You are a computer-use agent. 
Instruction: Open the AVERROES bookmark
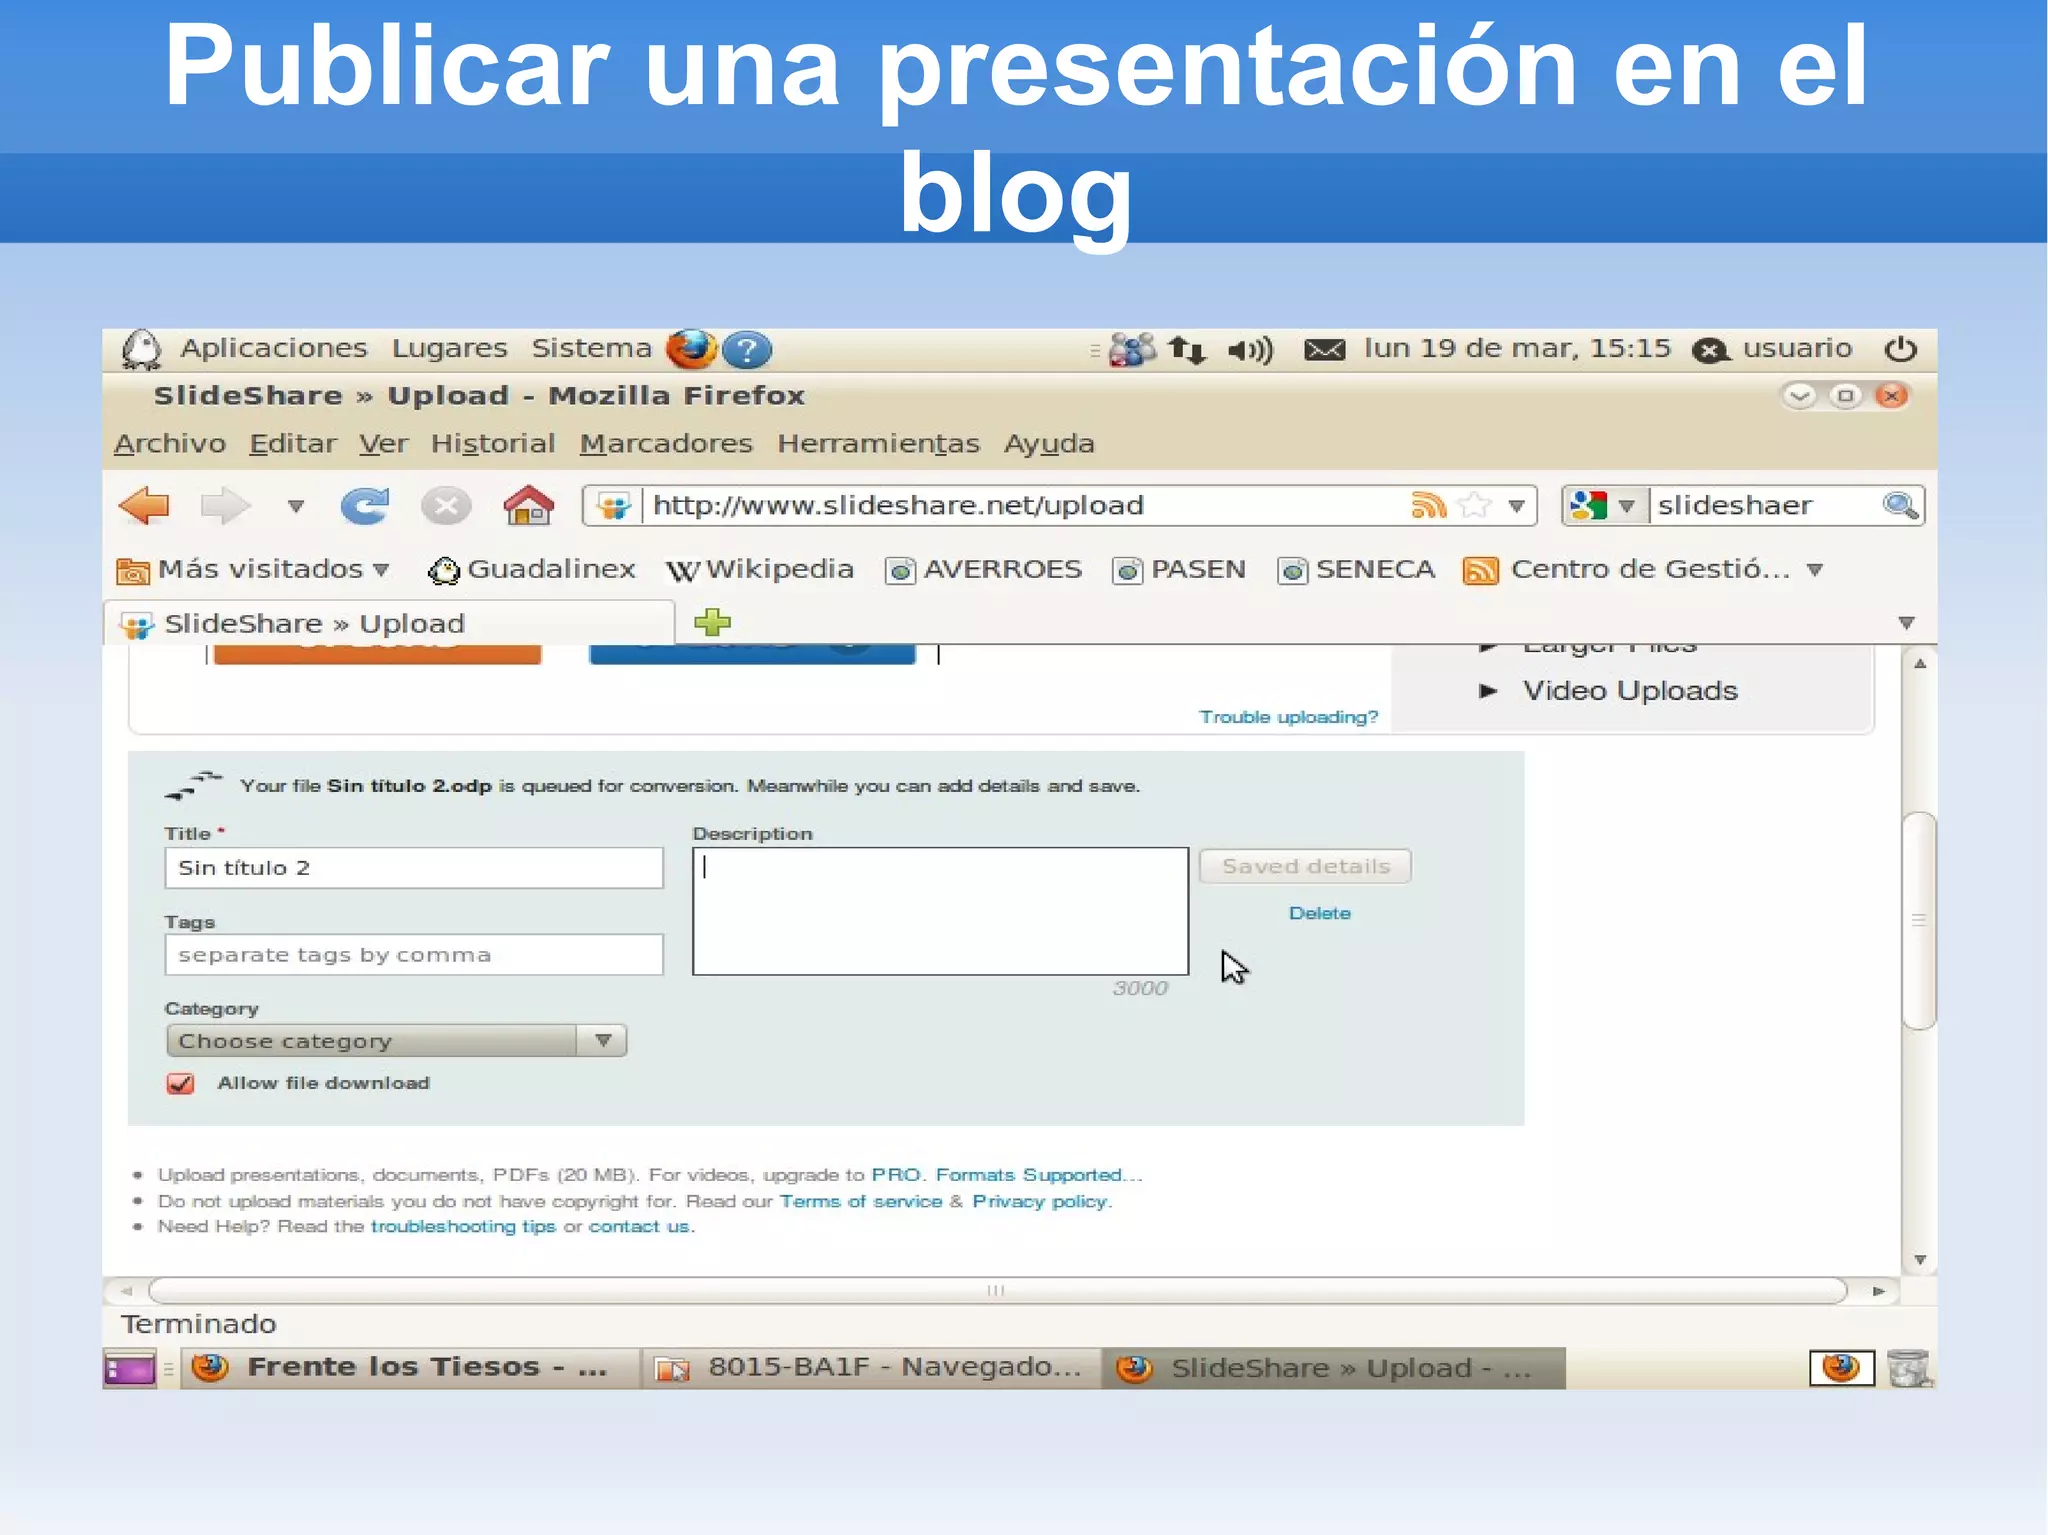[984, 570]
